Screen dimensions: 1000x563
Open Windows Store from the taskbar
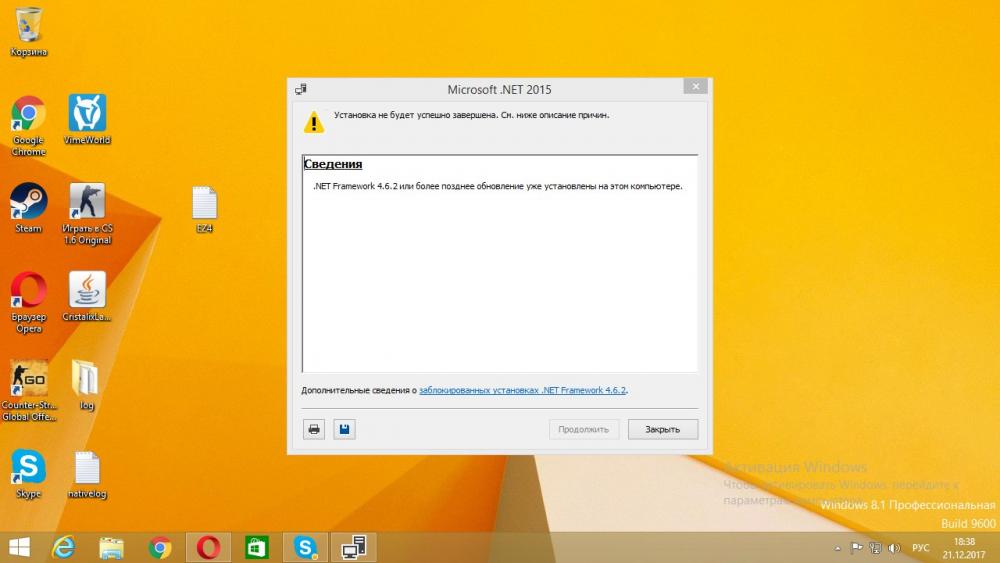point(257,547)
